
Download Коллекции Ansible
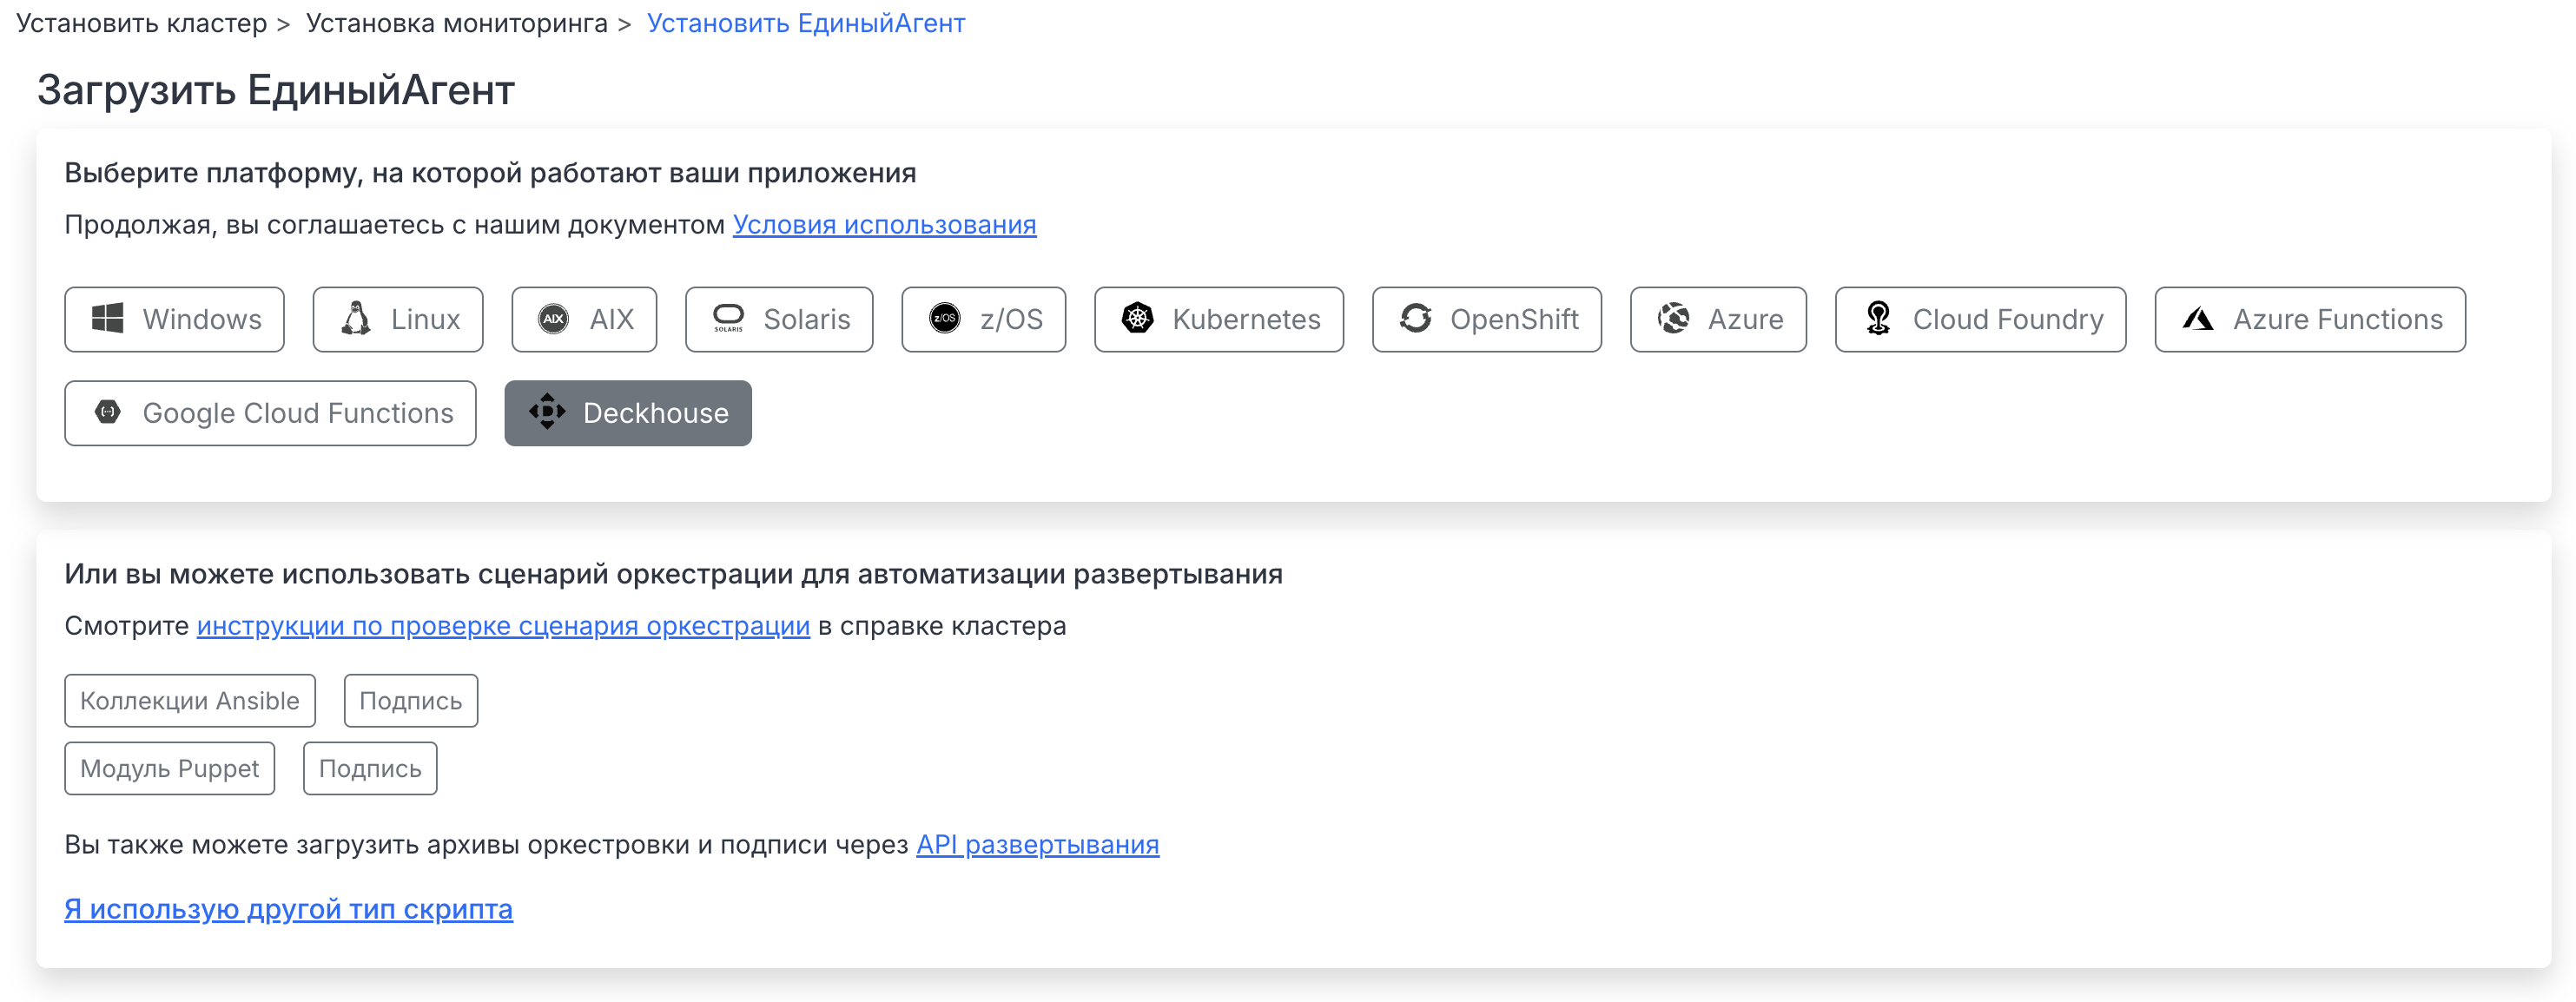click(190, 700)
